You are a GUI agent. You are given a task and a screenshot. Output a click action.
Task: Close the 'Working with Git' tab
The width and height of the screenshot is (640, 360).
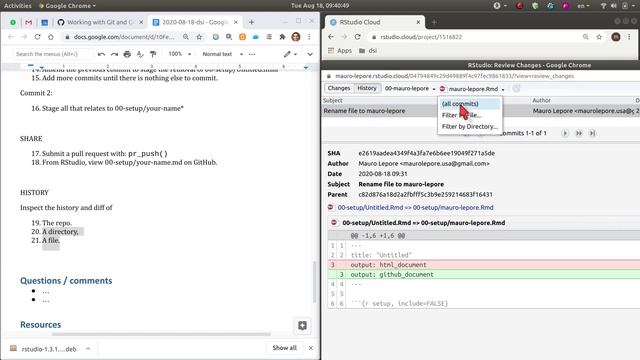[141, 22]
